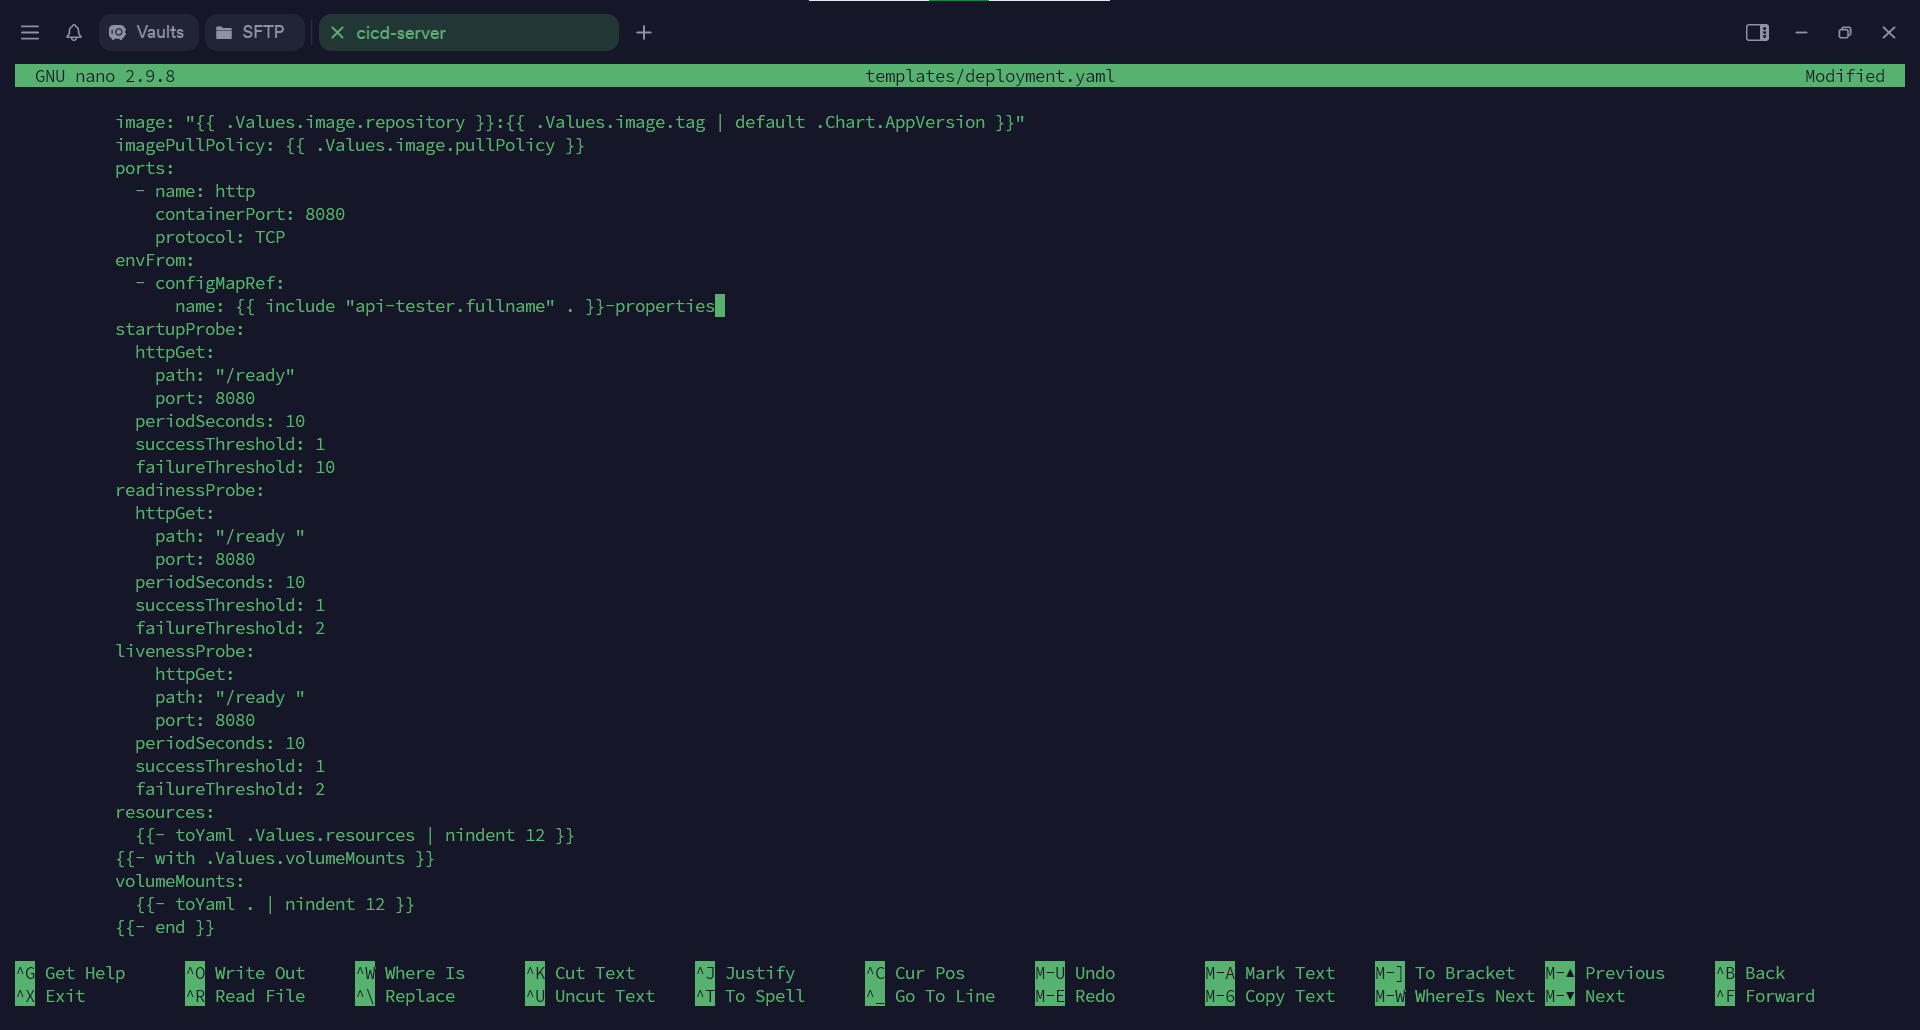
Task: Click the ^O Write Out shortcut
Action: [x=245, y=973]
